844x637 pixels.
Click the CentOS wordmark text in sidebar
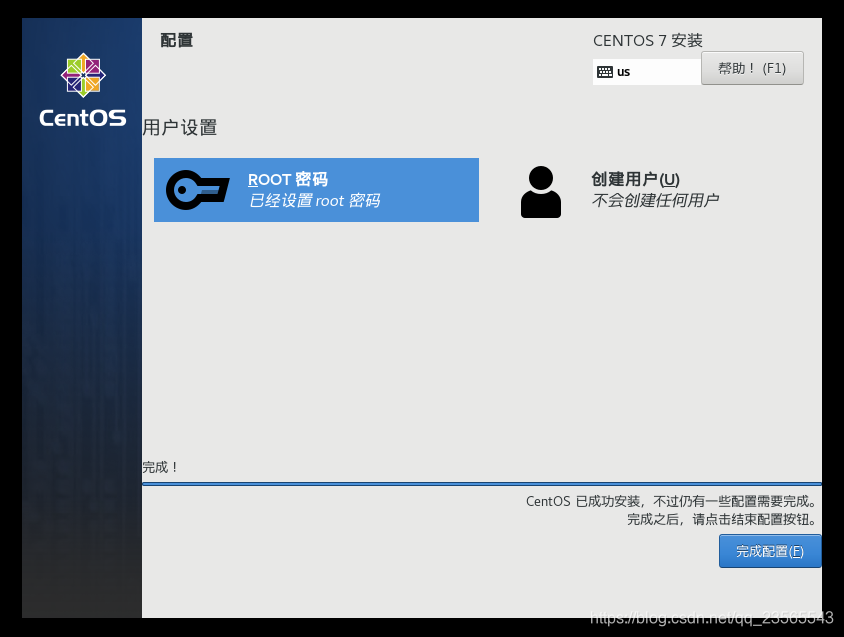tap(83, 118)
